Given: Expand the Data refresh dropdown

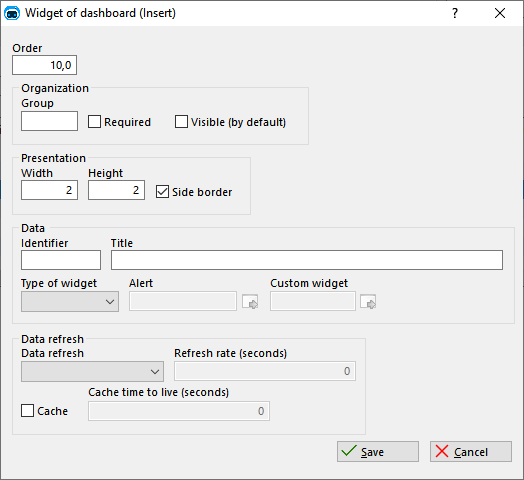Looking at the screenshot, I should click(x=92, y=371).
